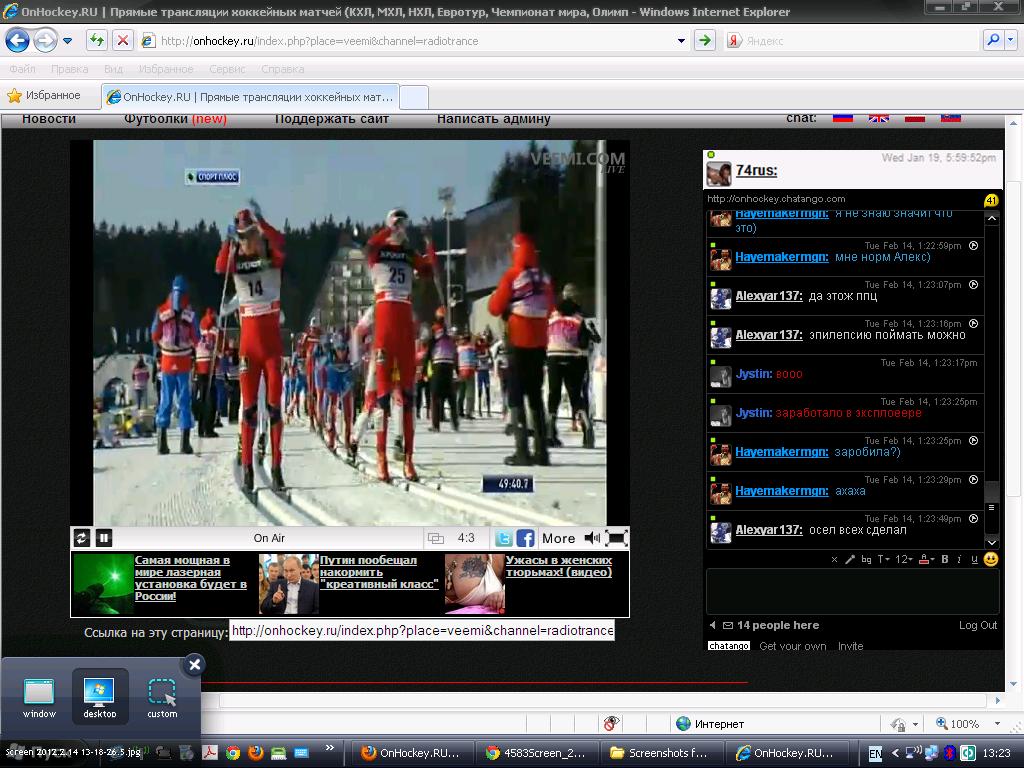1024x768 pixels.
Task: Start search with the magnifier button
Action: point(993,40)
